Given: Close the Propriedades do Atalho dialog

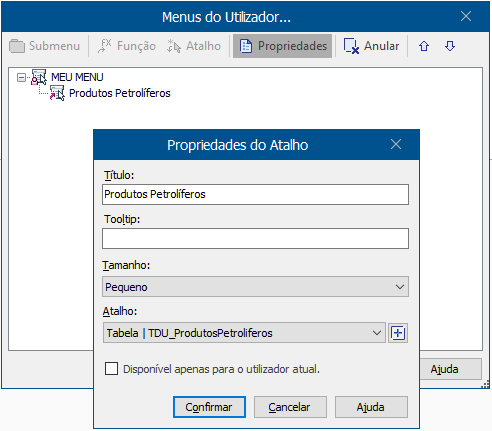Looking at the screenshot, I should click(396, 145).
